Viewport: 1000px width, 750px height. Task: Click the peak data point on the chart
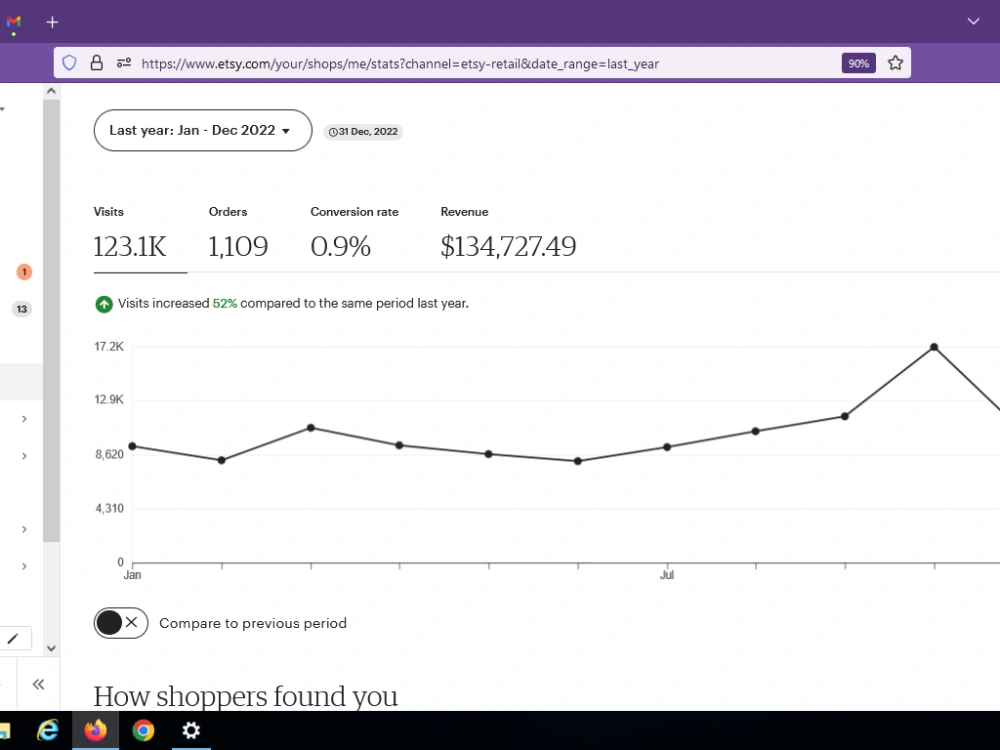coord(934,347)
